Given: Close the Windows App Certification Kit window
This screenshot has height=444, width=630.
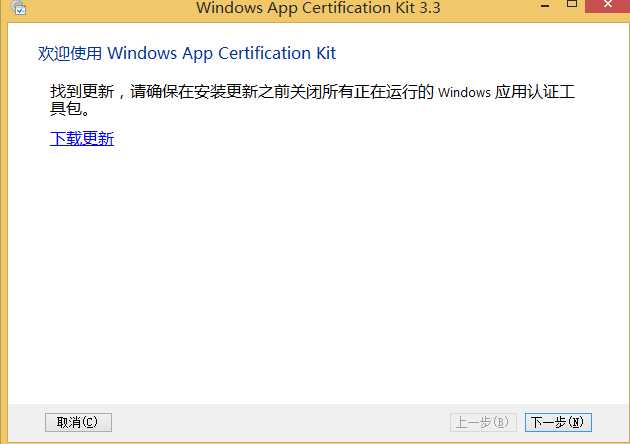Looking at the screenshot, I should pyautogui.click(x=607, y=6).
